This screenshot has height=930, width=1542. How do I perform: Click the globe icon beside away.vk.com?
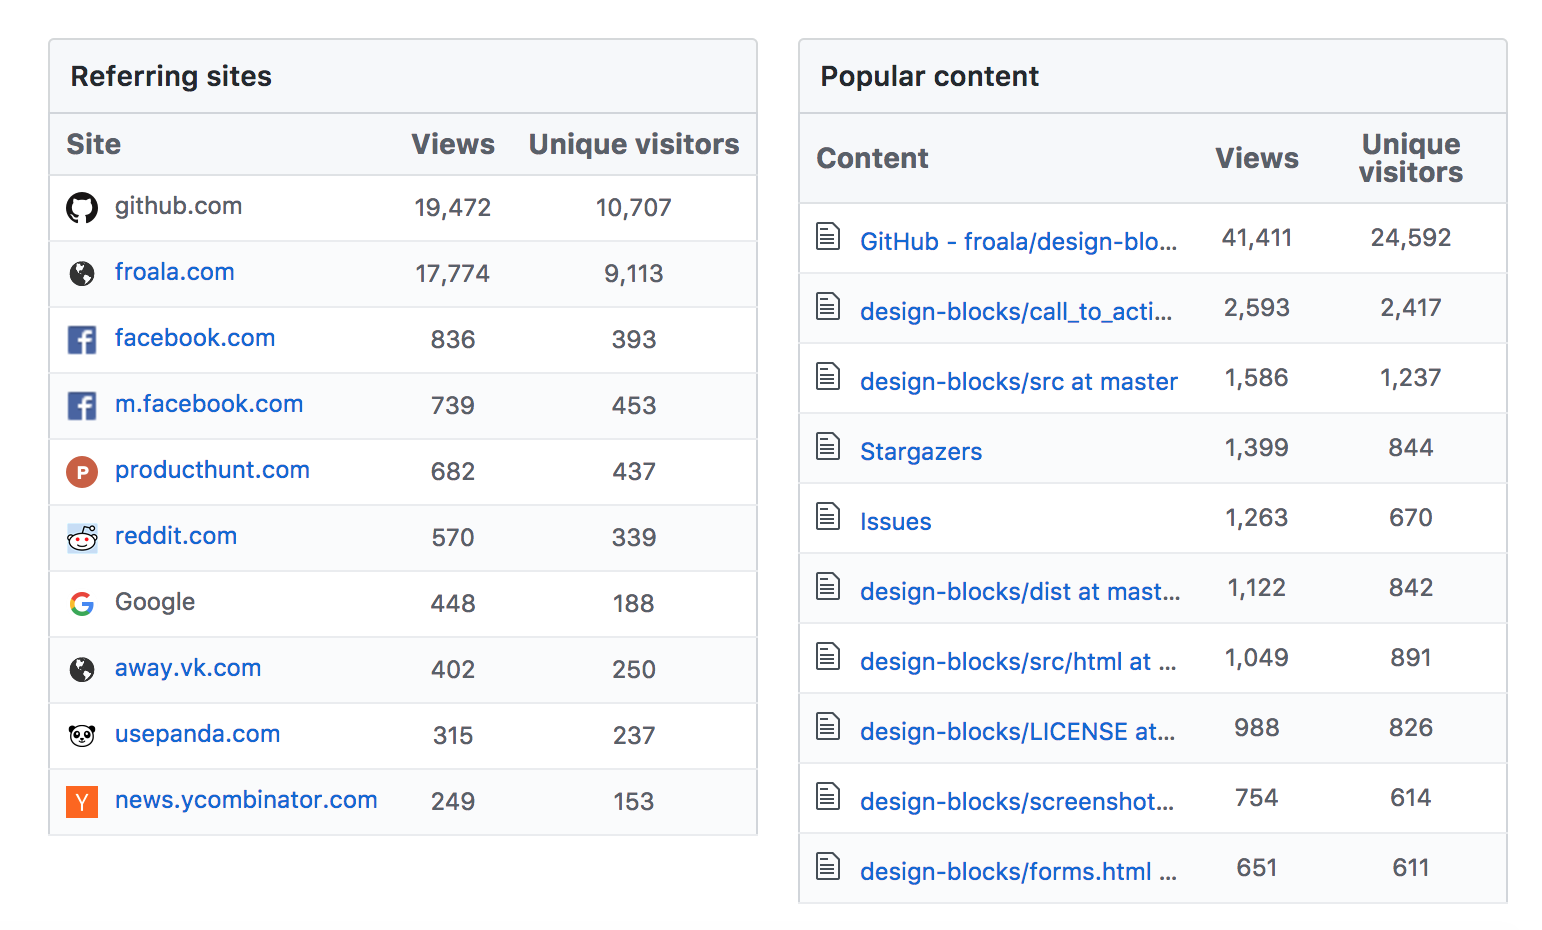pos(81,670)
